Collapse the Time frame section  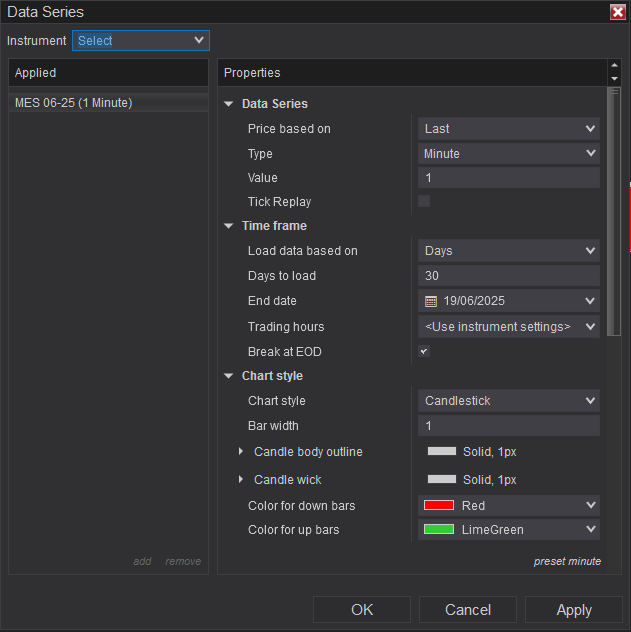point(228,226)
